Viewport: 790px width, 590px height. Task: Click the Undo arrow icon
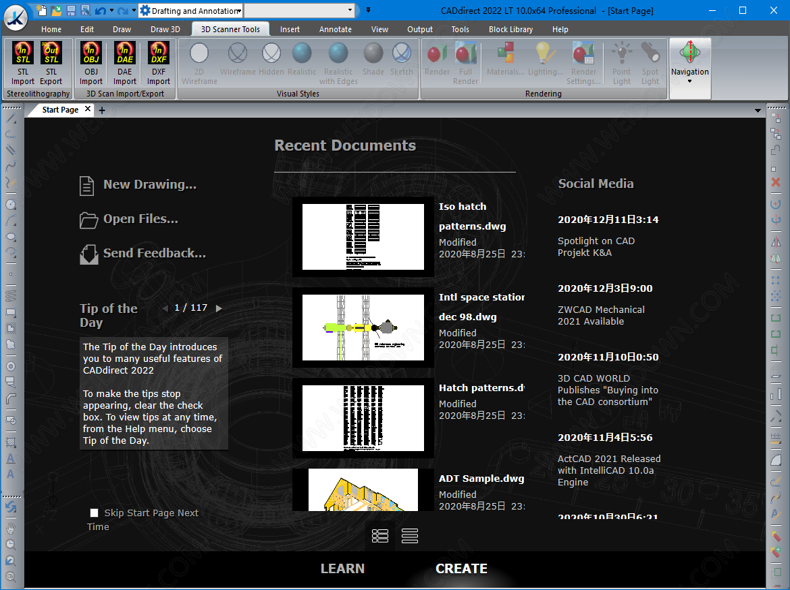coord(100,11)
